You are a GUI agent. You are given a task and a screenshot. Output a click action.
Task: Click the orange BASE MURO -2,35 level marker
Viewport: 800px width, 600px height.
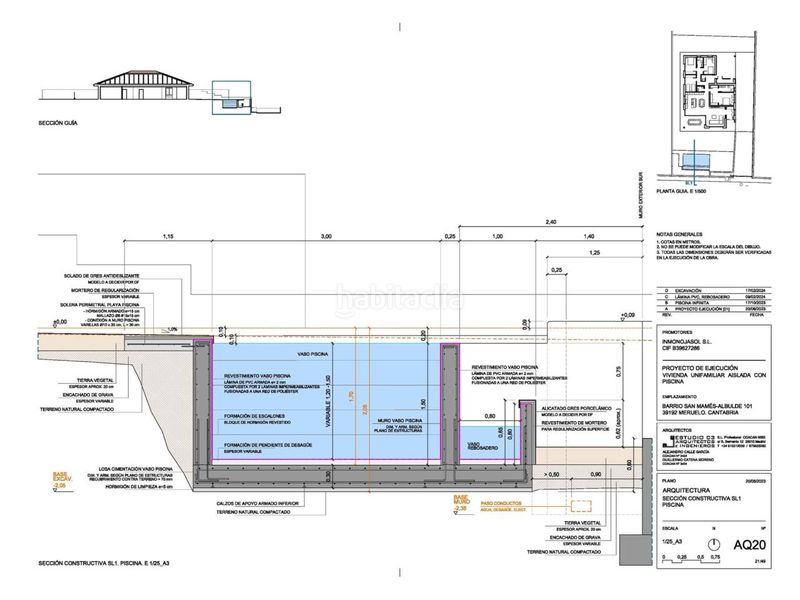pos(463,504)
